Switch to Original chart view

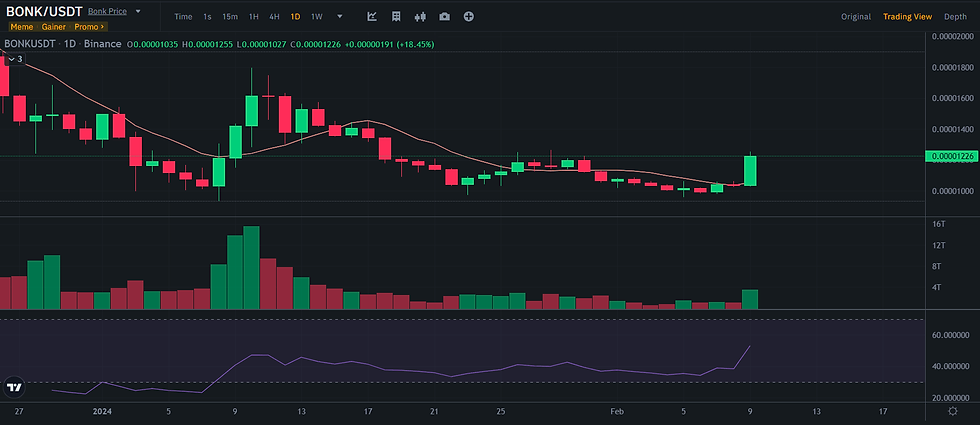click(x=856, y=17)
